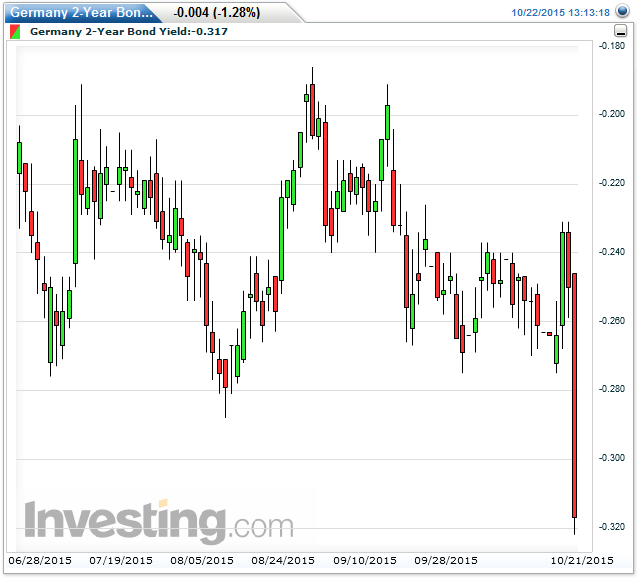Image resolution: width=639 pixels, height=578 pixels.
Task: Click the -0.280 y-axis label
Action: (x=612, y=388)
